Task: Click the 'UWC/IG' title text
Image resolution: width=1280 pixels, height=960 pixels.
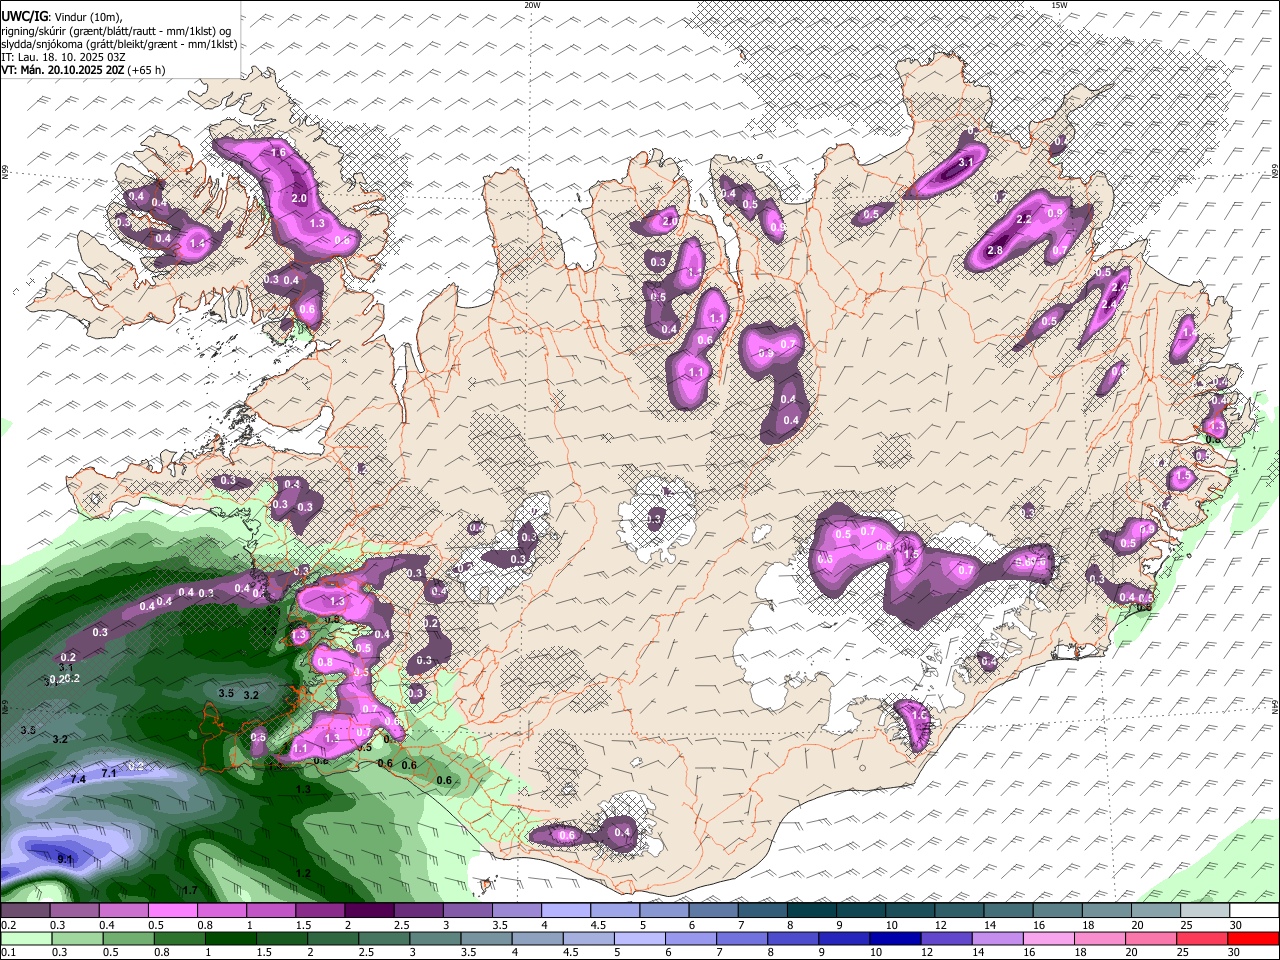Action: (x=24, y=16)
